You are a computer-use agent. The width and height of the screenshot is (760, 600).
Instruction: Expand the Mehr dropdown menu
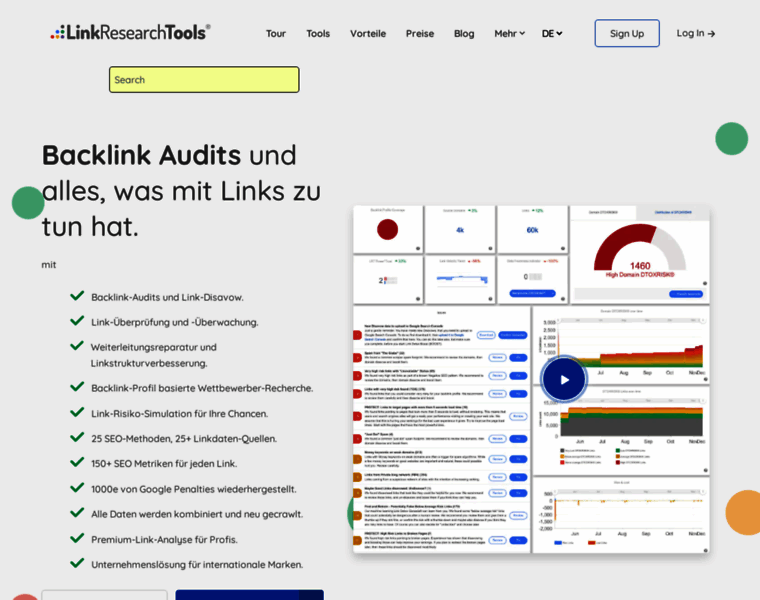pyautogui.click(x=509, y=33)
